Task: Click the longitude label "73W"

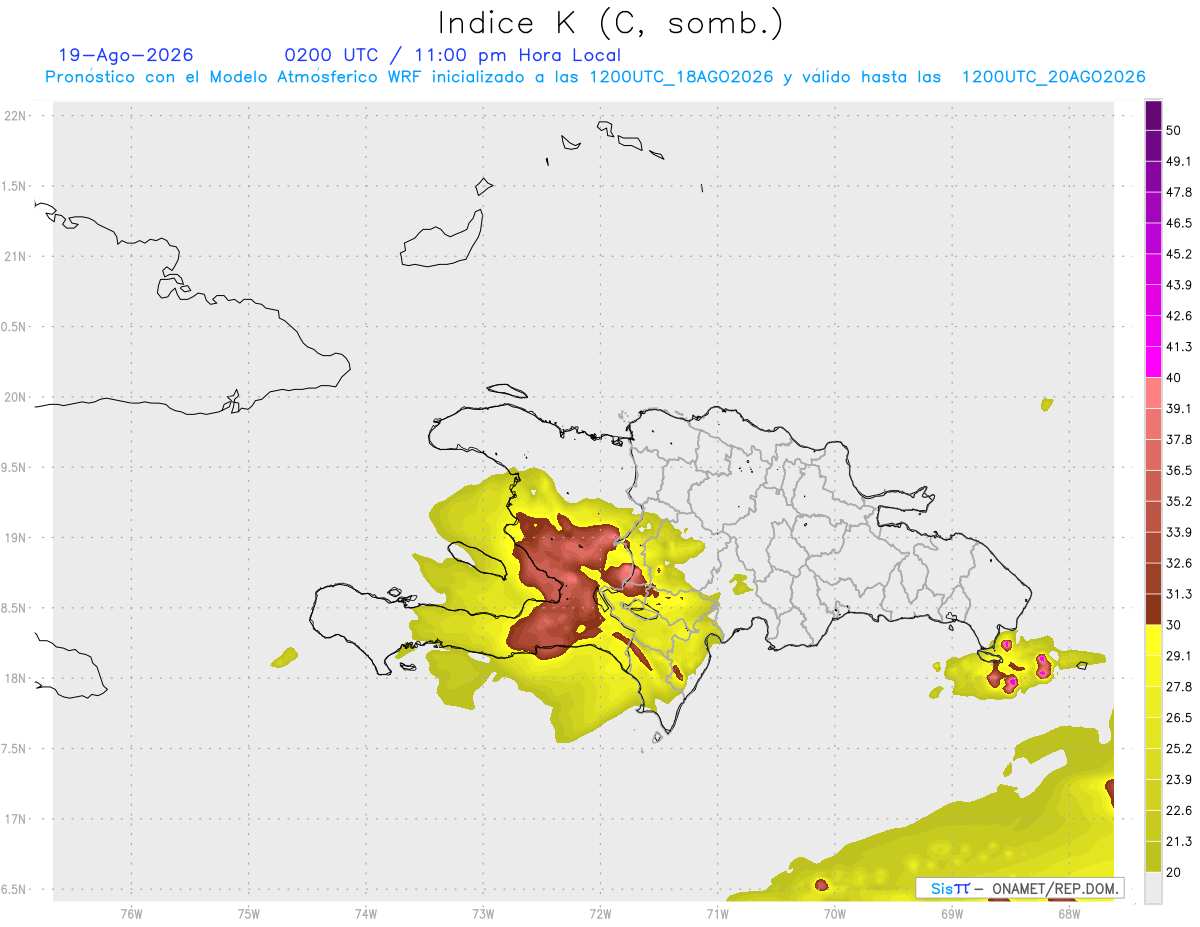Action: [x=483, y=912]
